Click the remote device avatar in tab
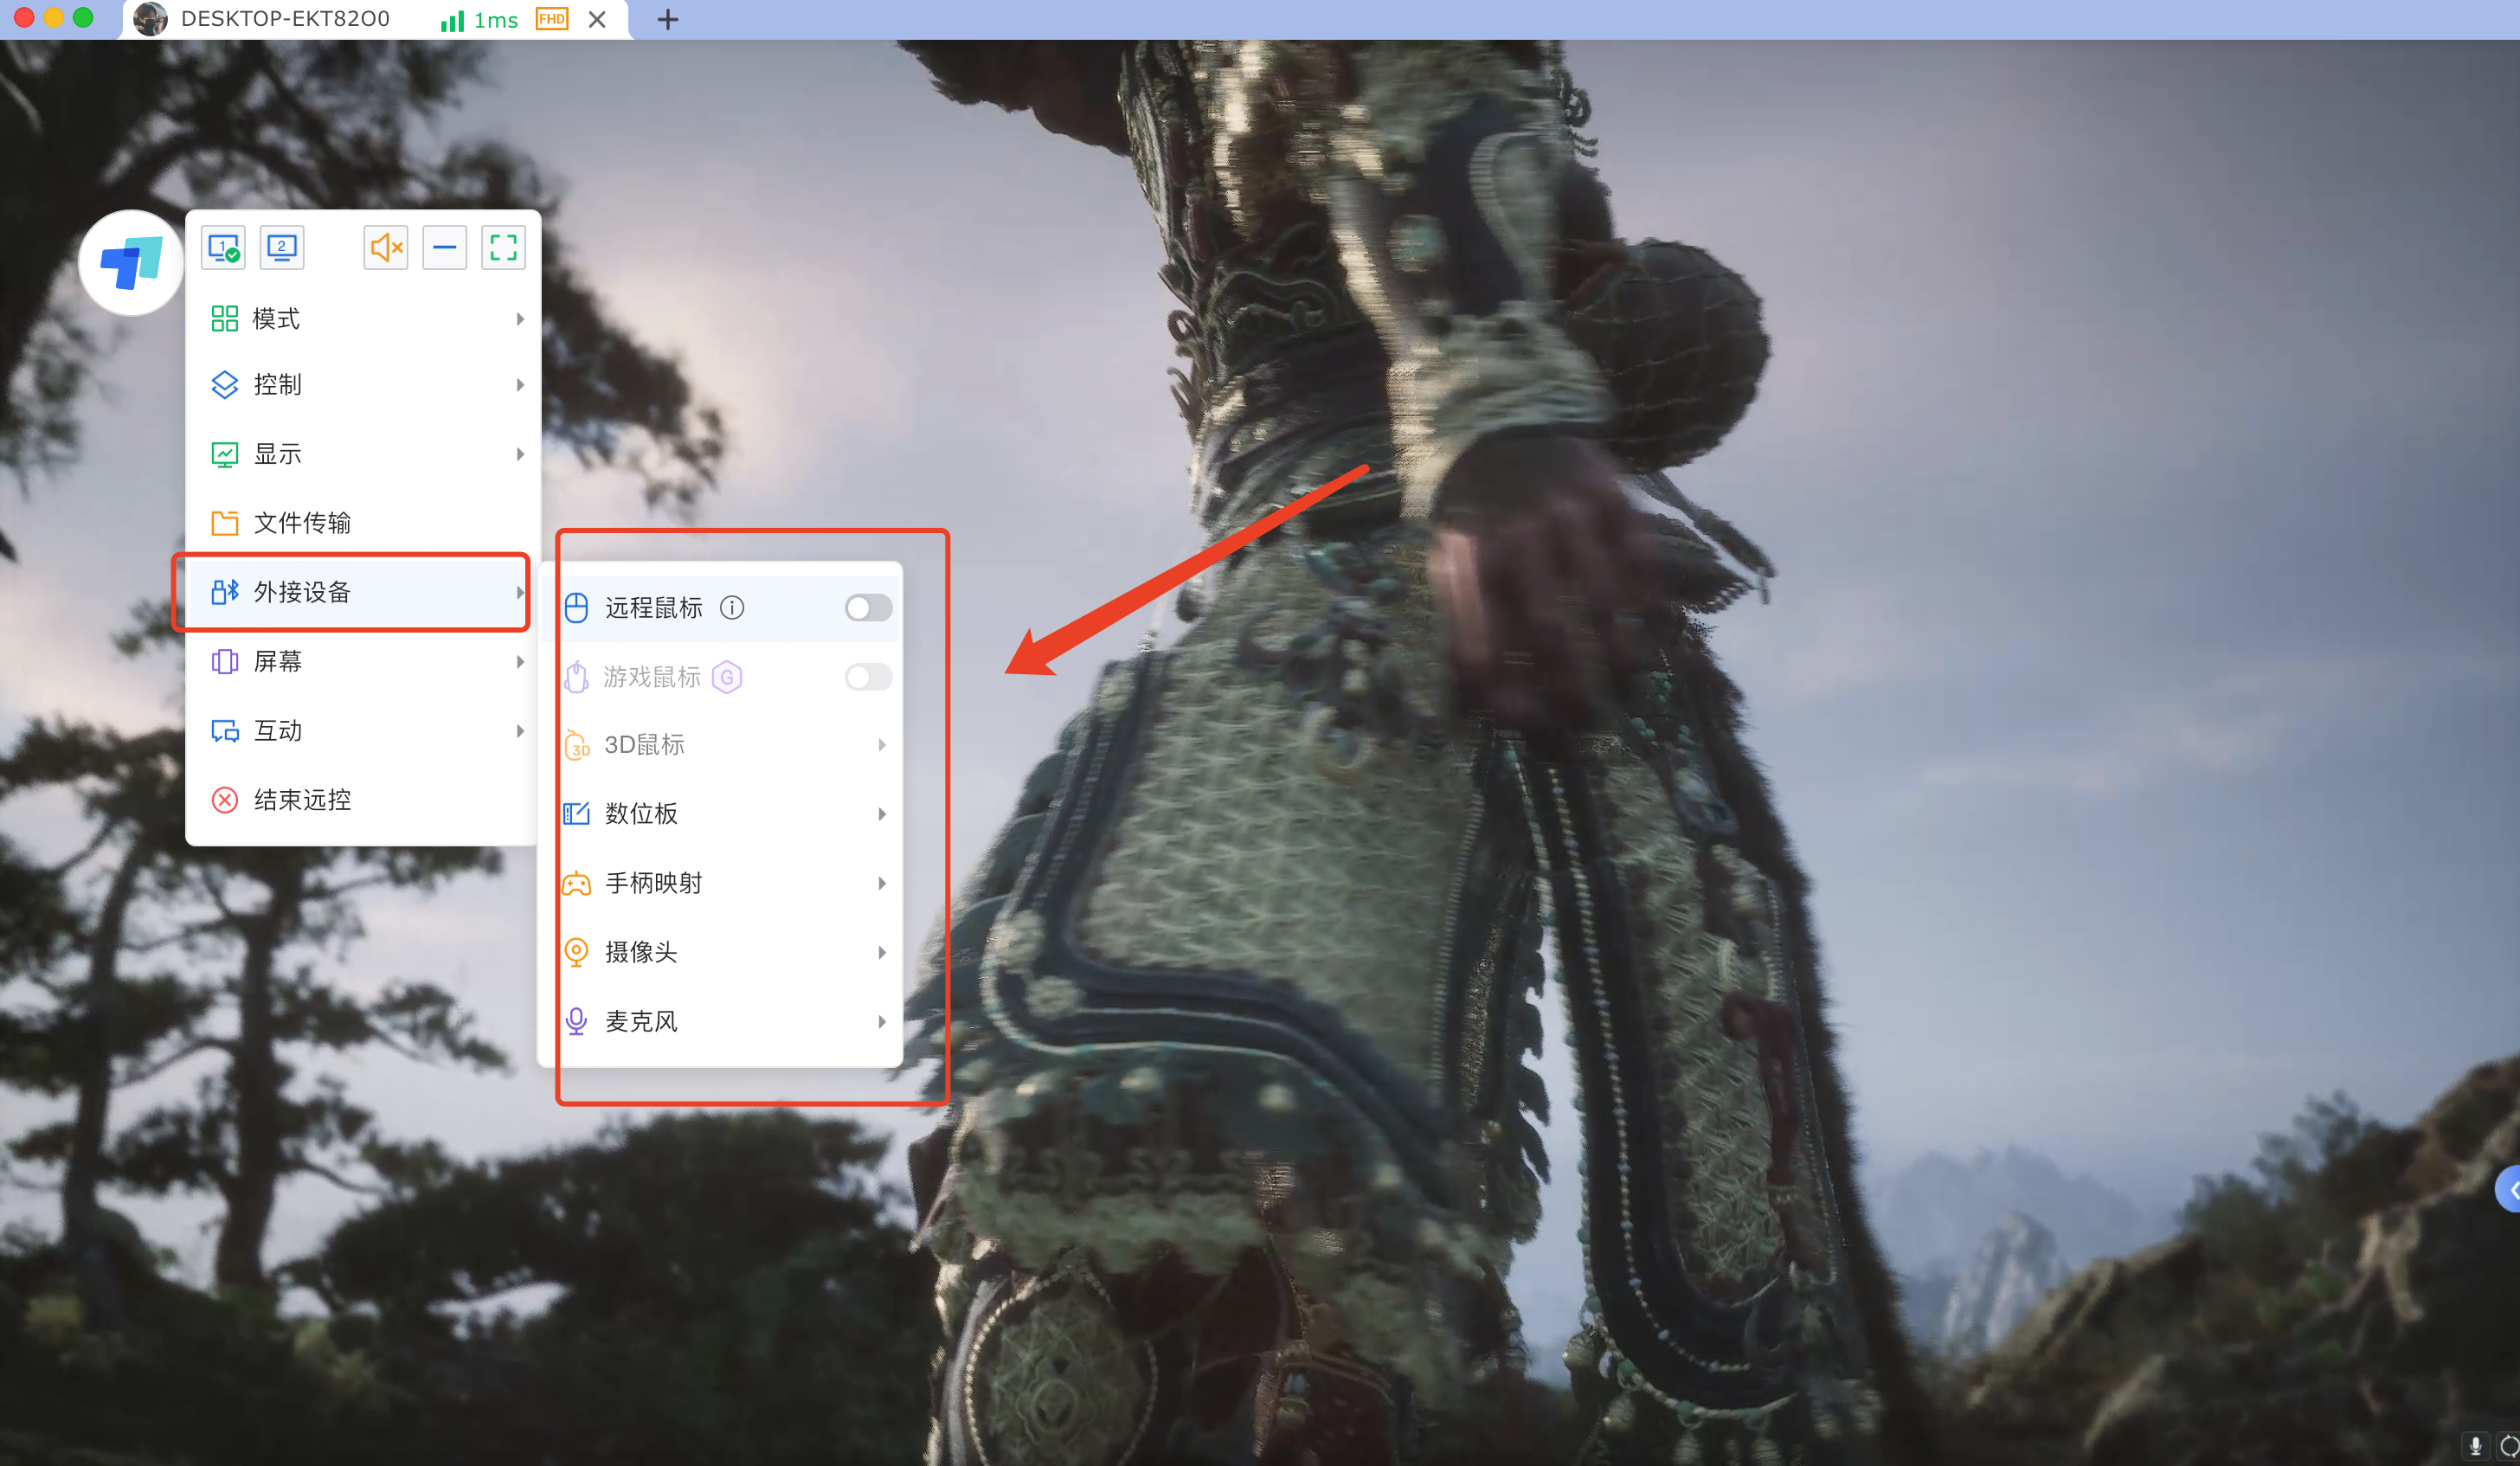The image size is (2520, 1466). (x=151, y=19)
